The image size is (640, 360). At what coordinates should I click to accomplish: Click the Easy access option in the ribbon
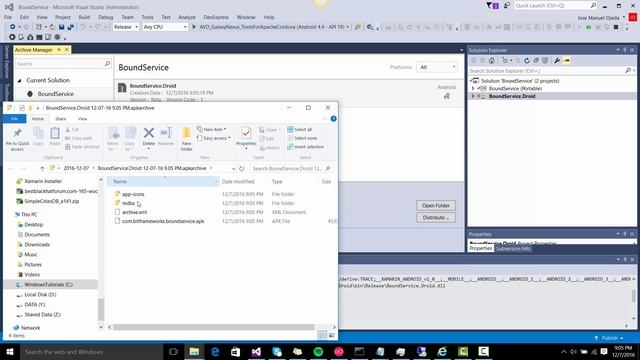(x=213, y=138)
